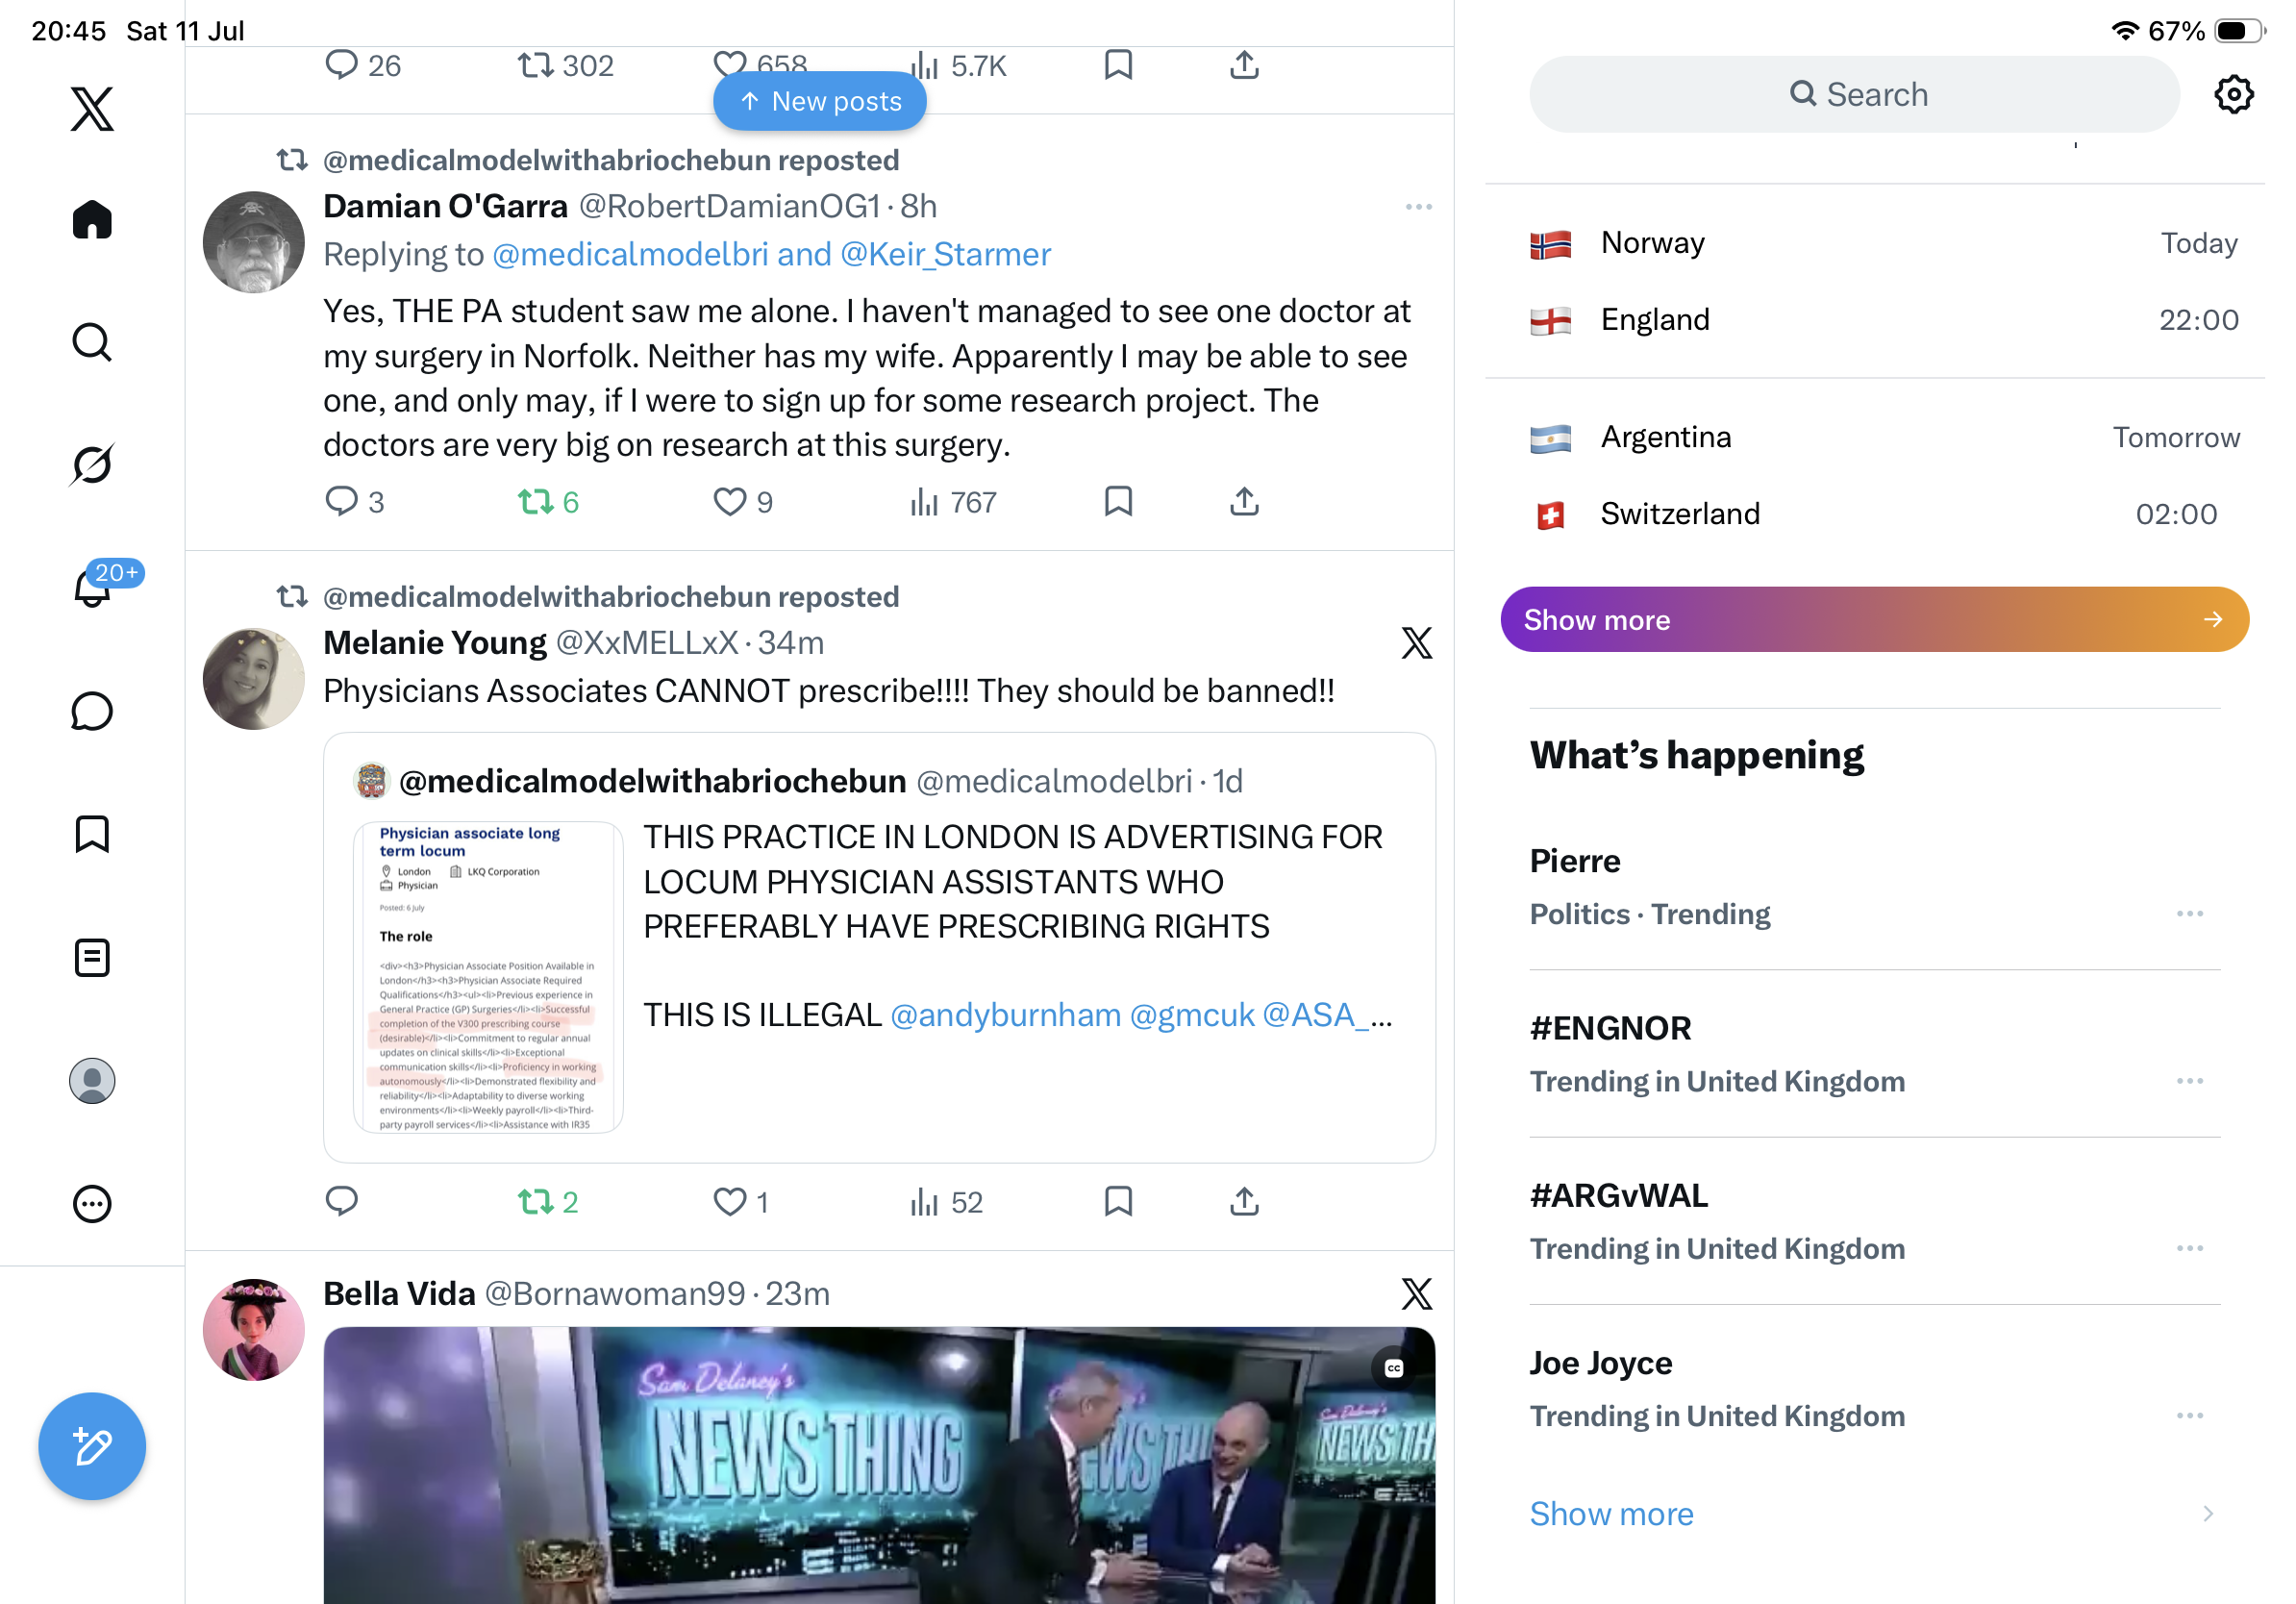Open search settings gear icon
Screen dimensions: 2296x1604
[x=2233, y=94]
